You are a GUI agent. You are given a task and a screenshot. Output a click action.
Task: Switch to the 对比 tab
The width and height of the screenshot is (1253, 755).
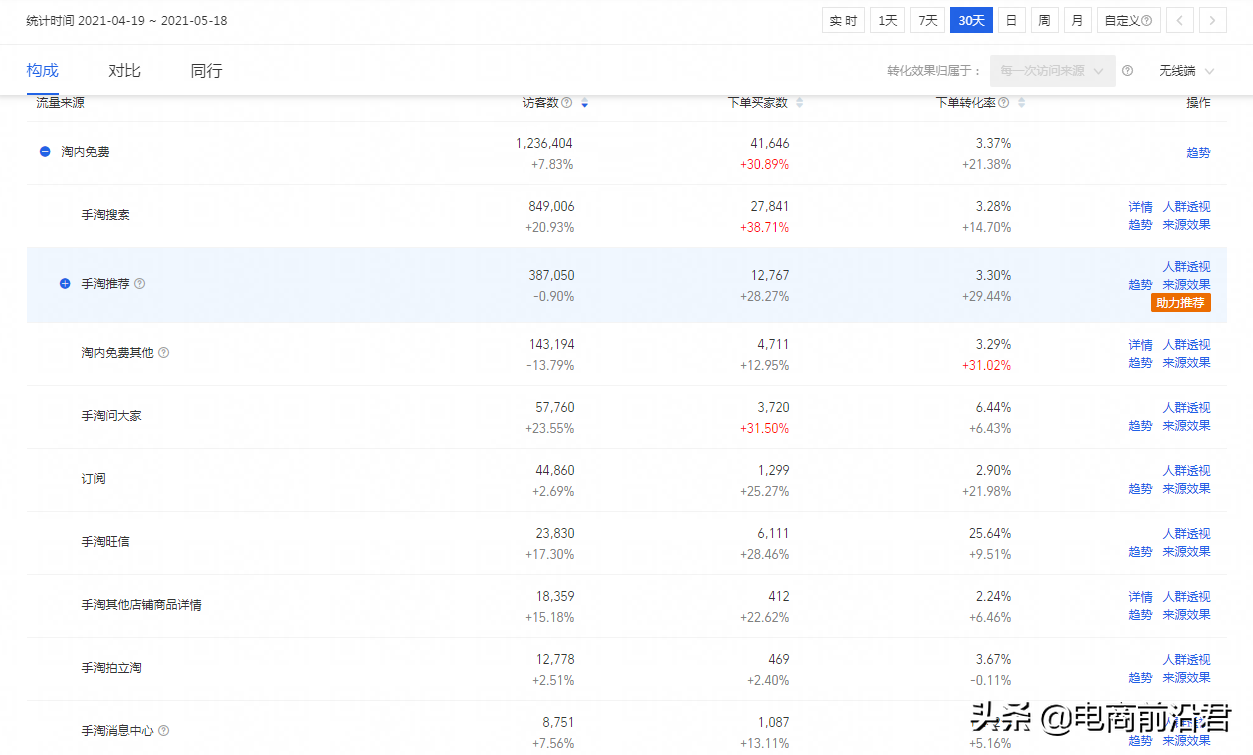click(x=124, y=71)
